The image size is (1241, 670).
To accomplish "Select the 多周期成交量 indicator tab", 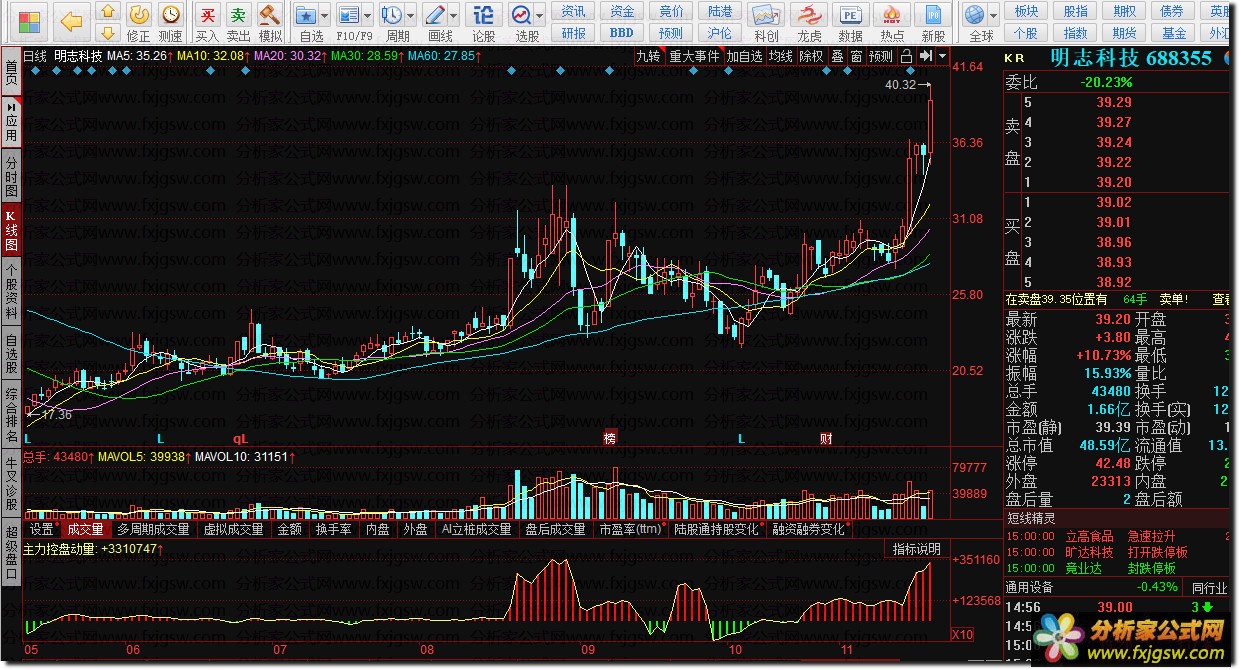I will (x=153, y=529).
